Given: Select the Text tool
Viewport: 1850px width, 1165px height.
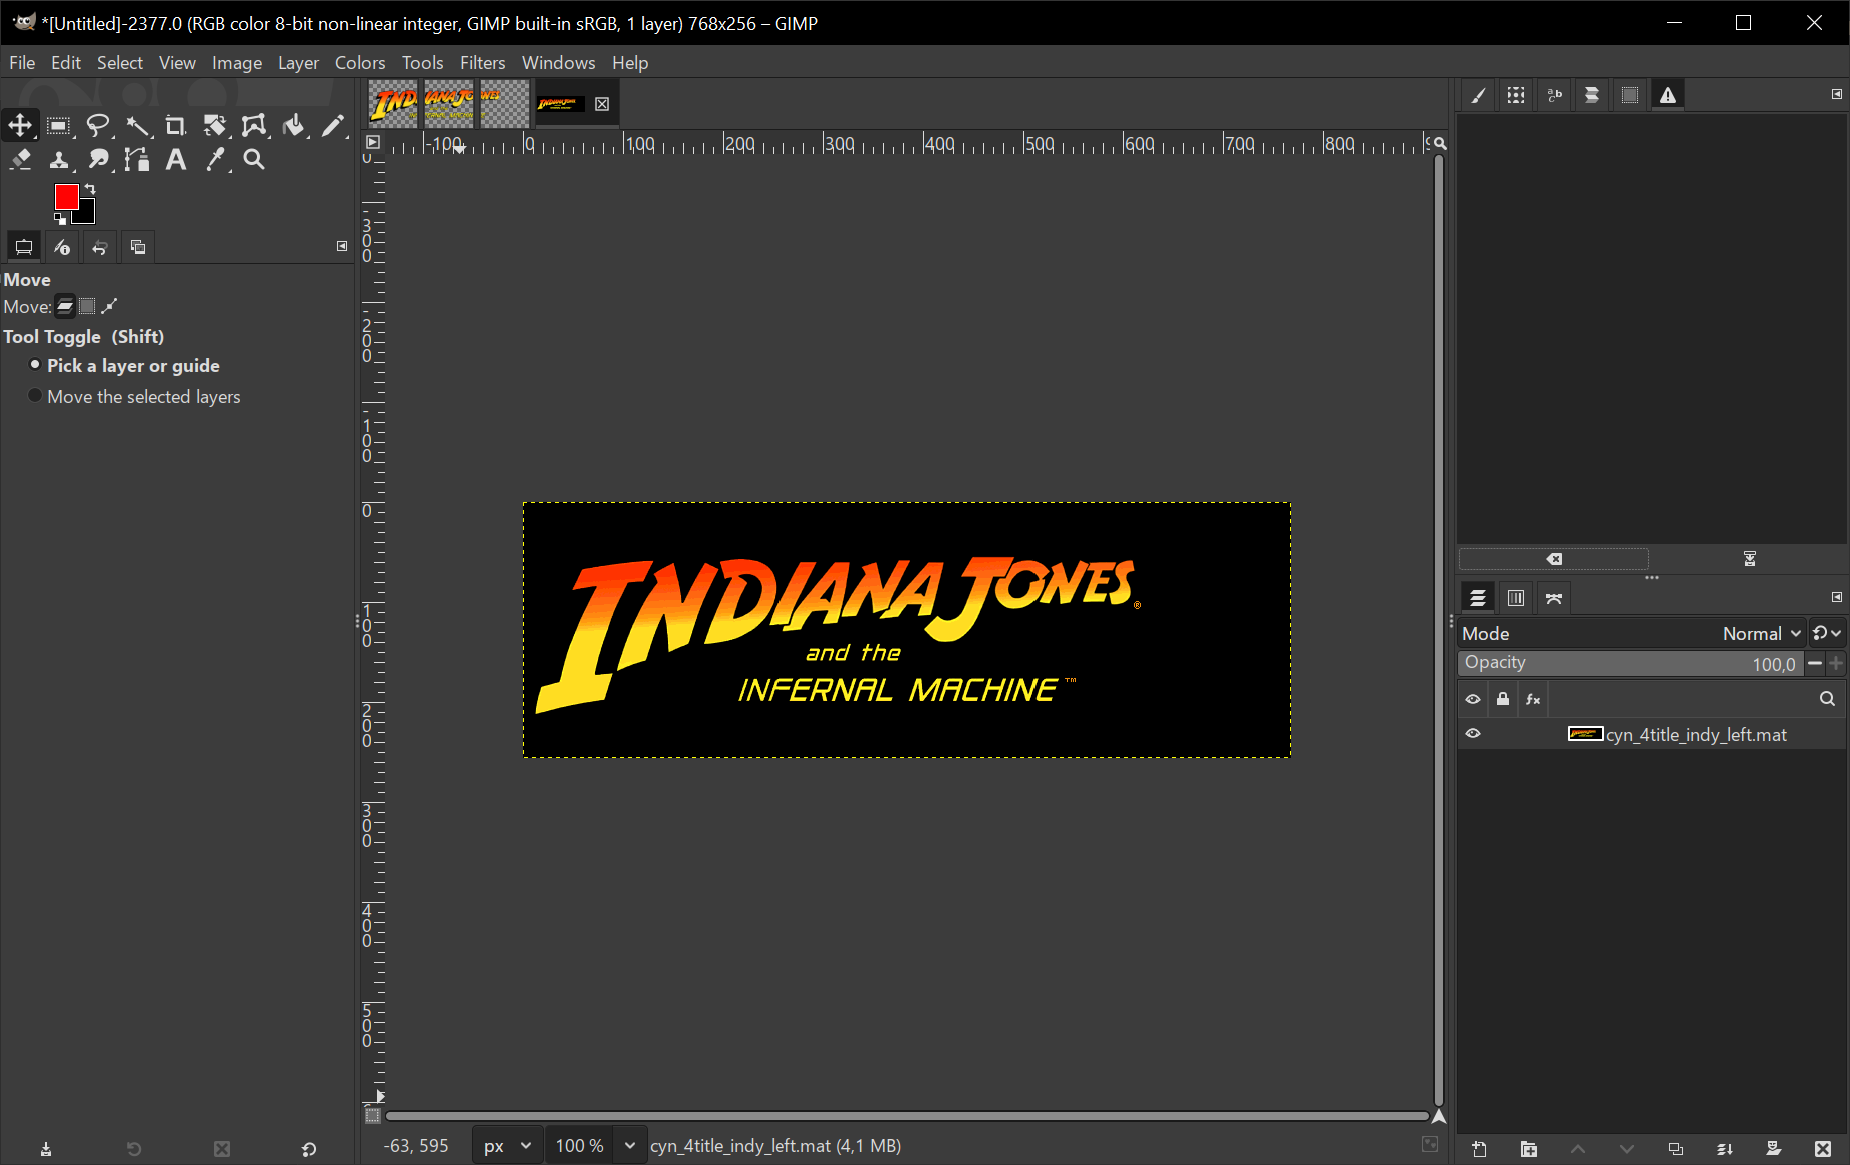Looking at the screenshot, I should [175, 159].
